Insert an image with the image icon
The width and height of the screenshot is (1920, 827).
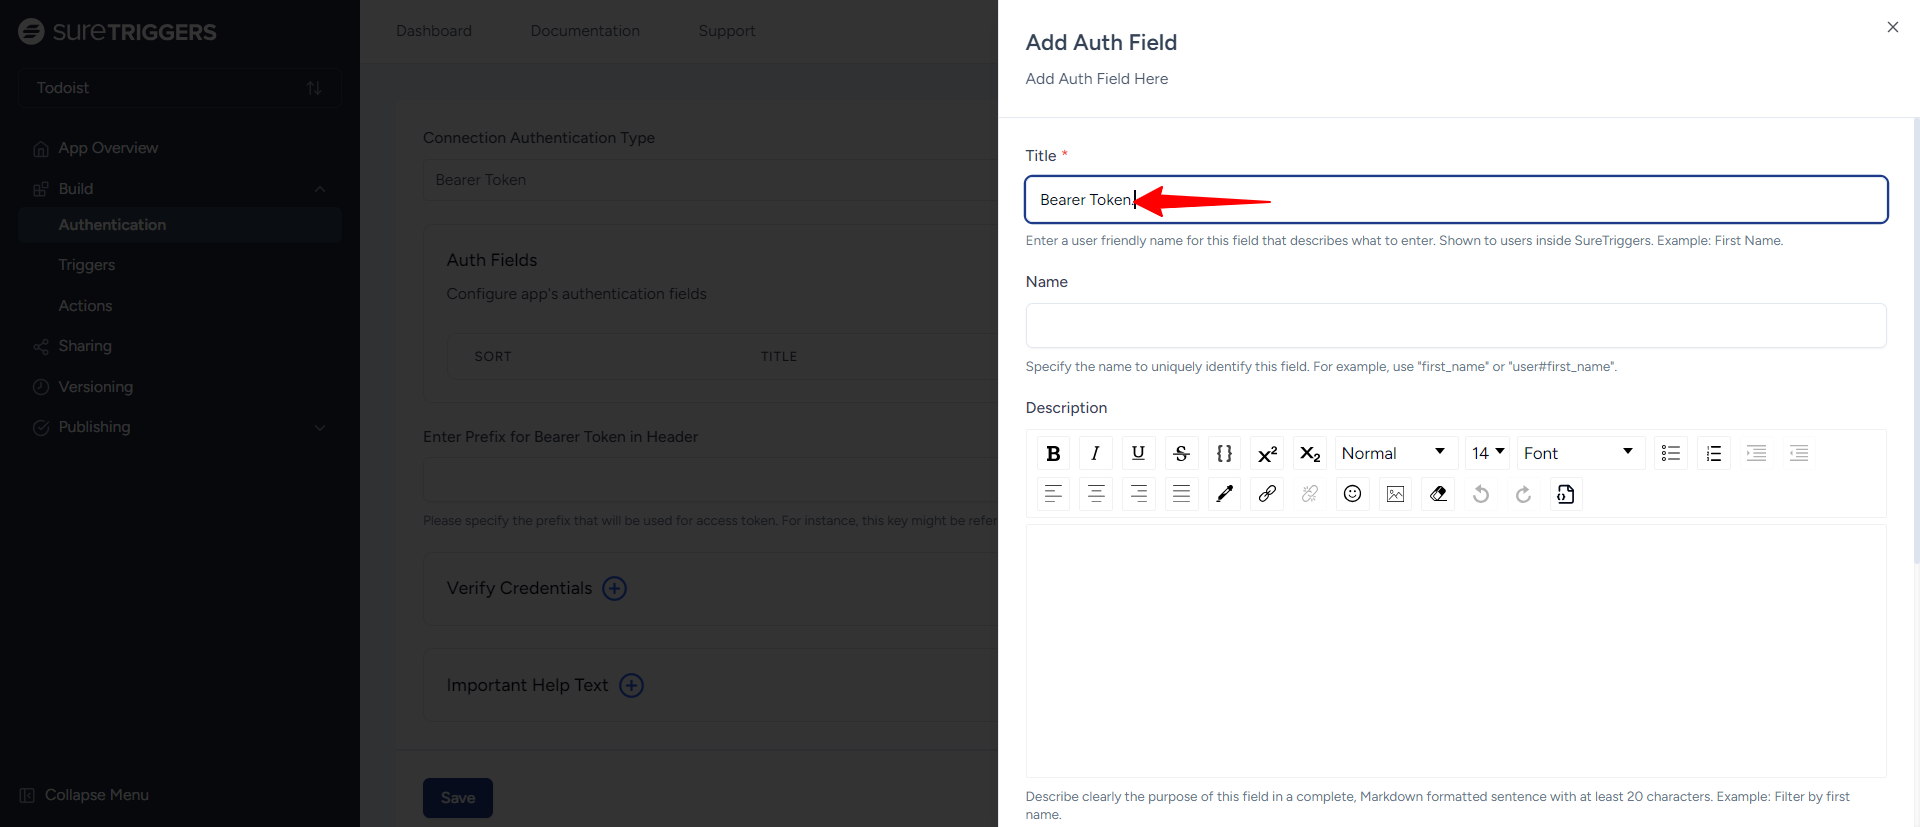(1395, 494)
